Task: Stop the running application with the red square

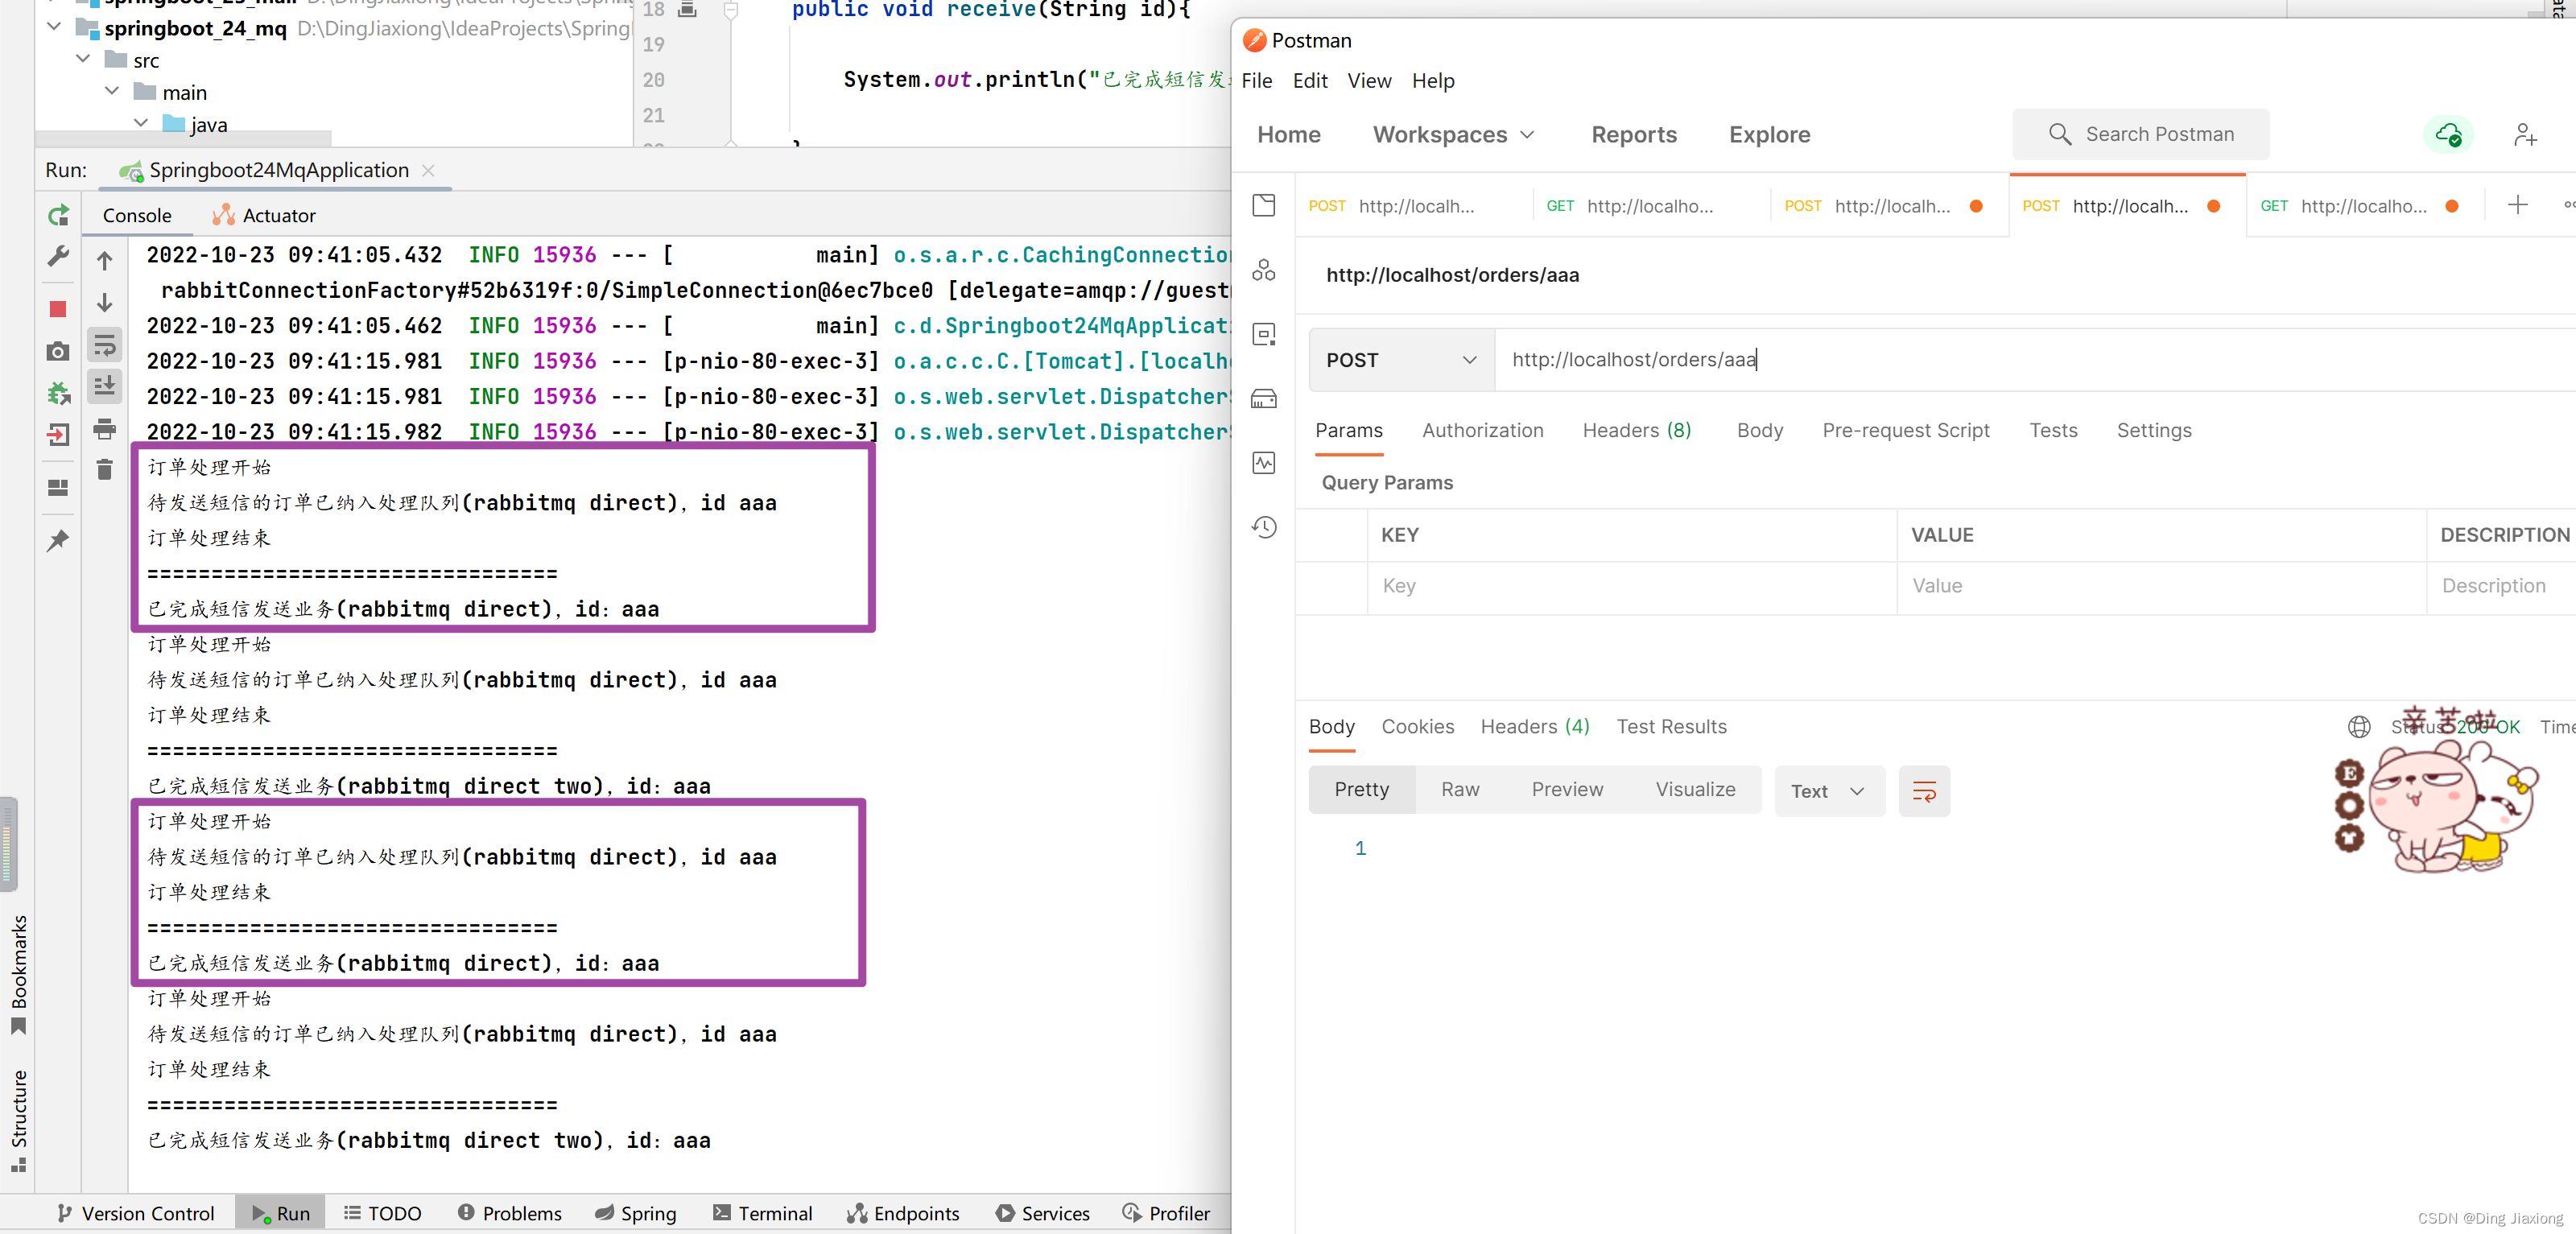Action: 58,309
